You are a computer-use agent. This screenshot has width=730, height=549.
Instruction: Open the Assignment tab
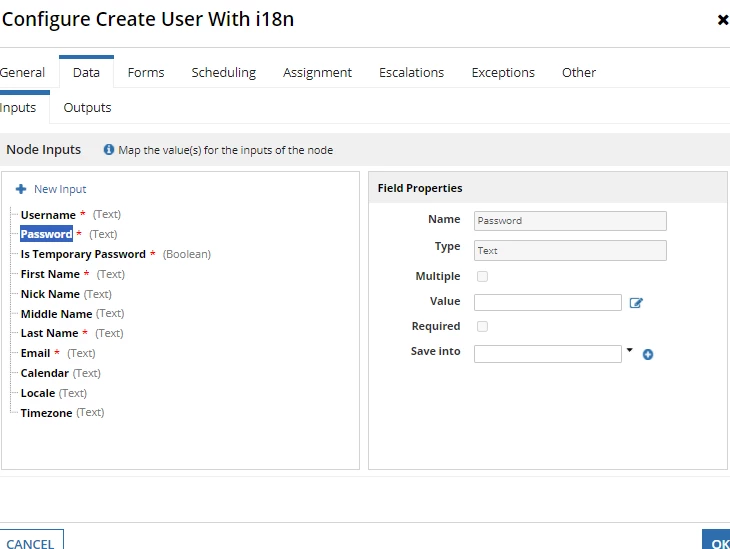318,73
